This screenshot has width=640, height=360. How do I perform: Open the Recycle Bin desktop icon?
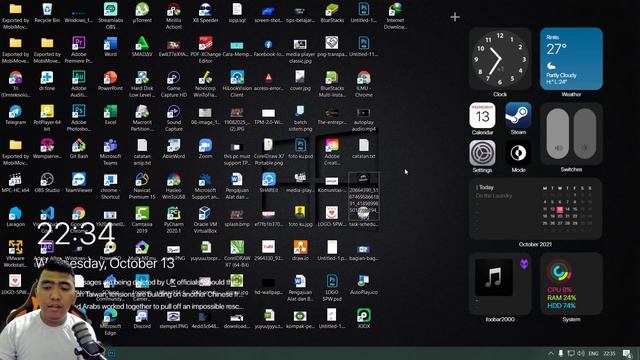tap(47, 12)
